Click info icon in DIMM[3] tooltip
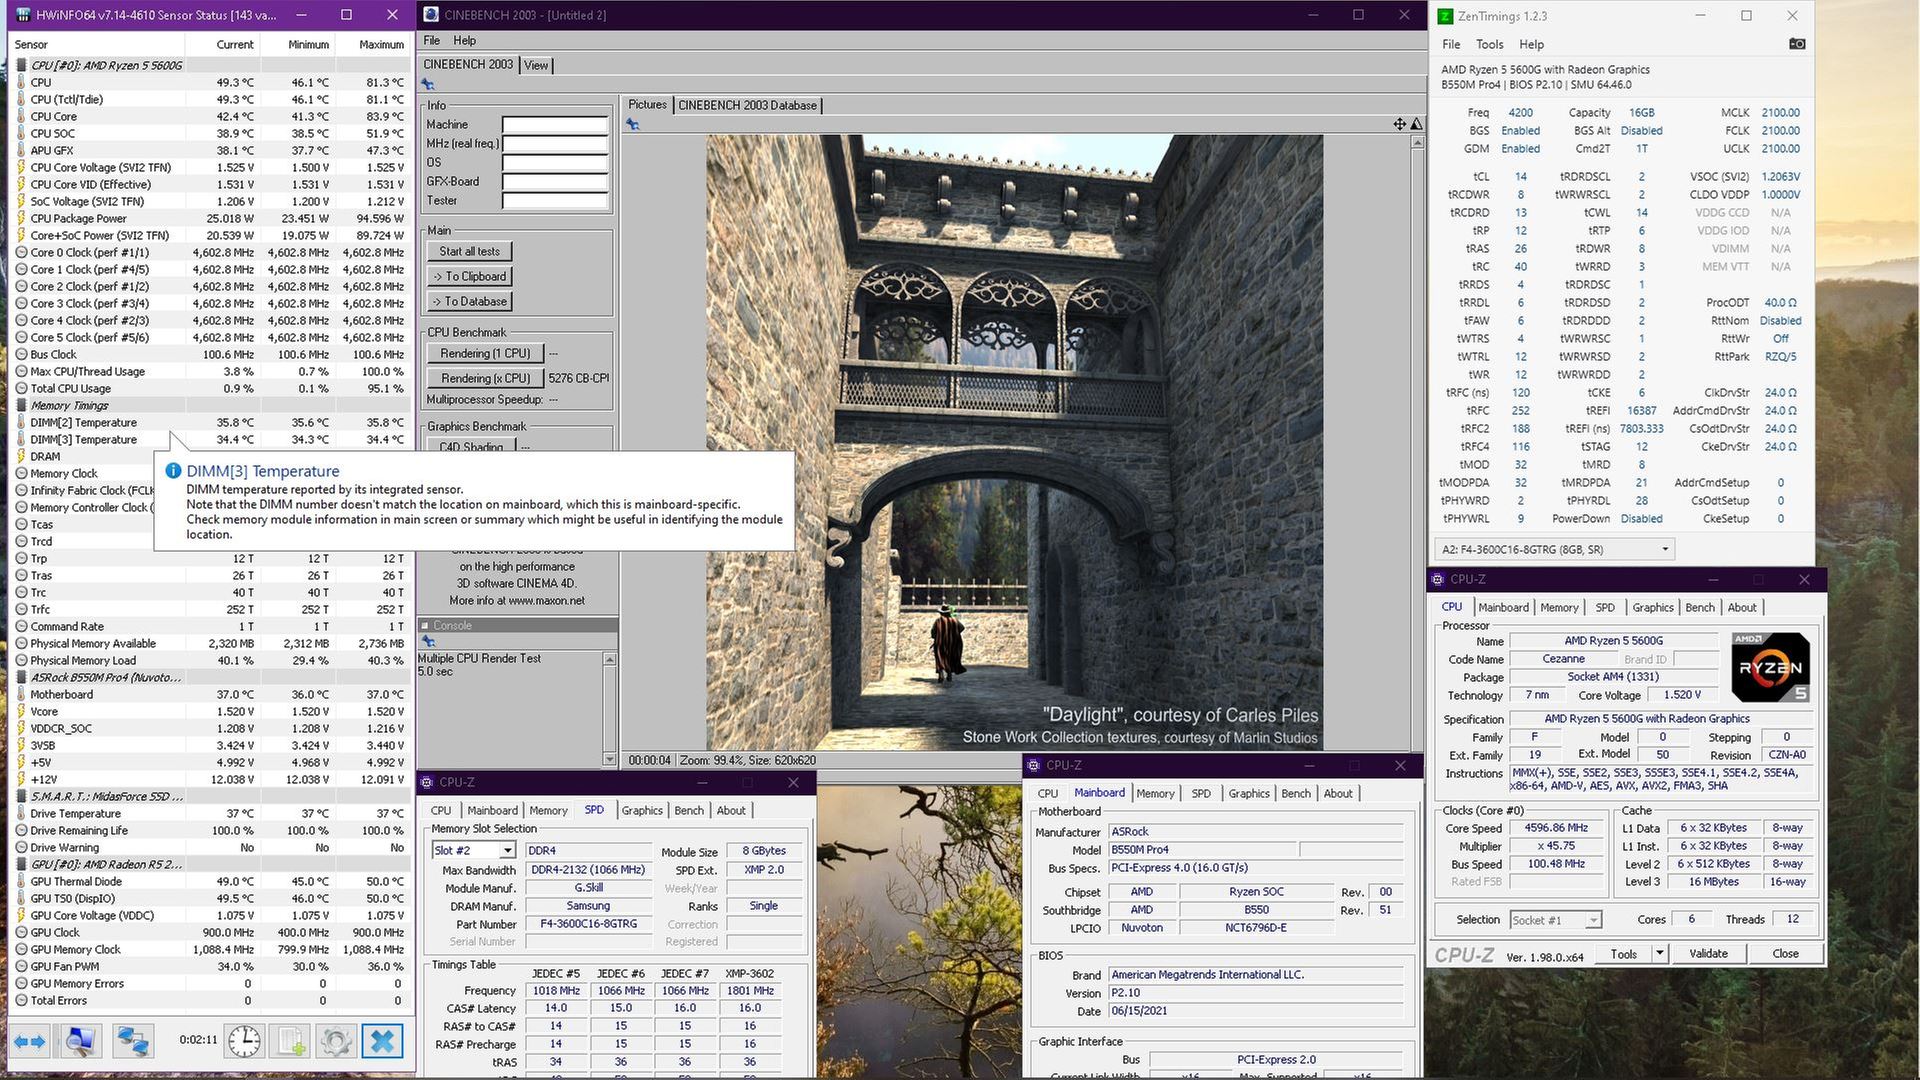Viewport: 1920px width, 1080px height. tap(173, 471)
